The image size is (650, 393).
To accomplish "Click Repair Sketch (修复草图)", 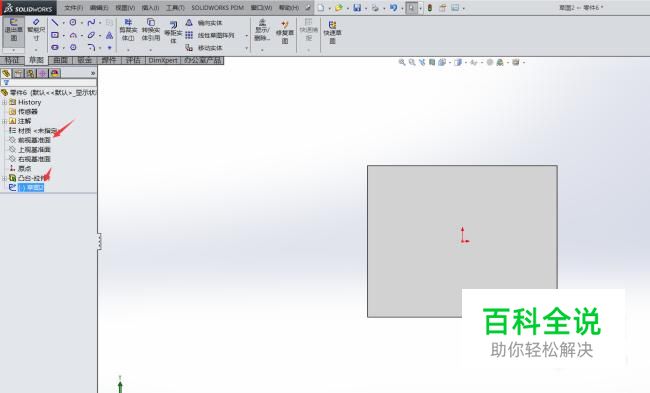I will (x=285, y=32).
